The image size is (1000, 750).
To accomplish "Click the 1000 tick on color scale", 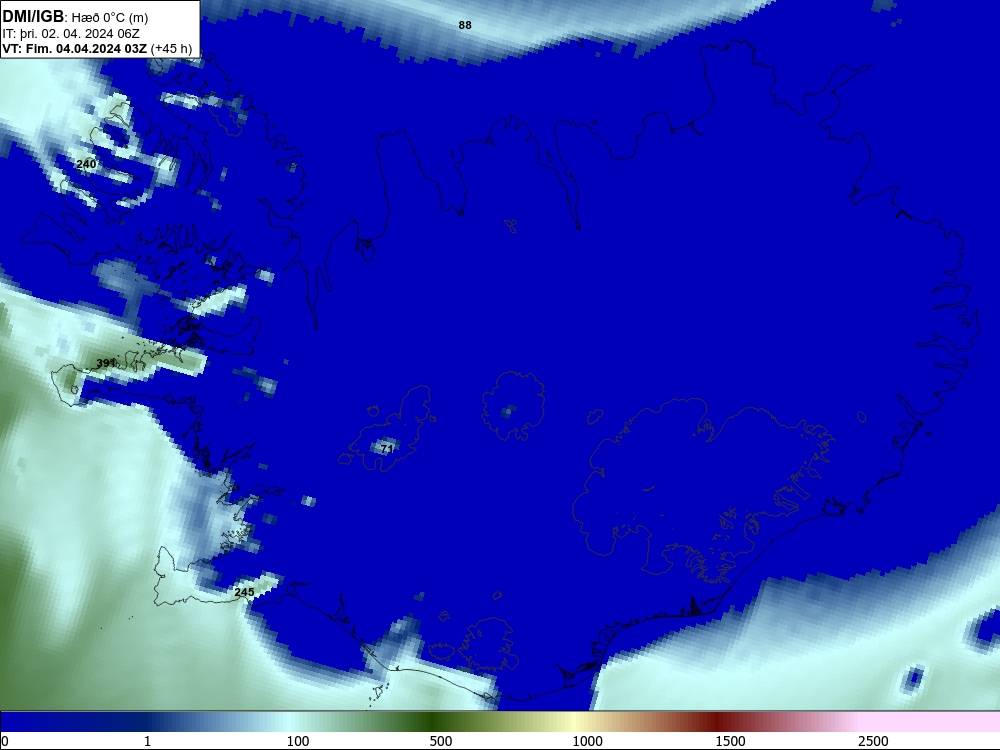I will [587, 741].
